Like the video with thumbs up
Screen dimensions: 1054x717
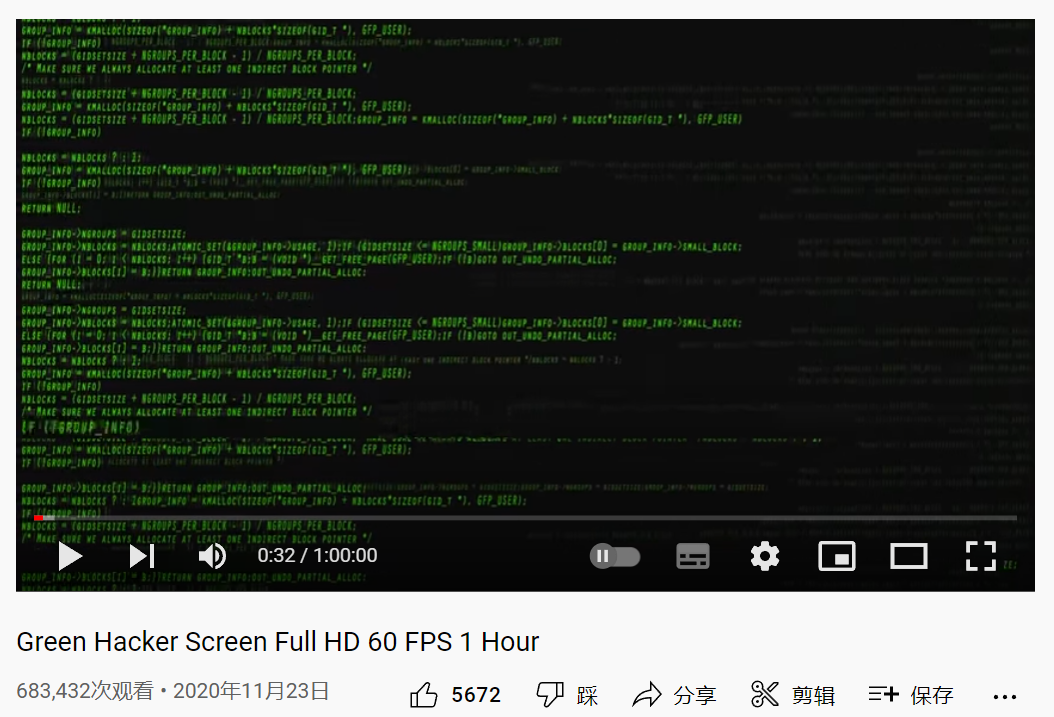[x=423, y=695]
